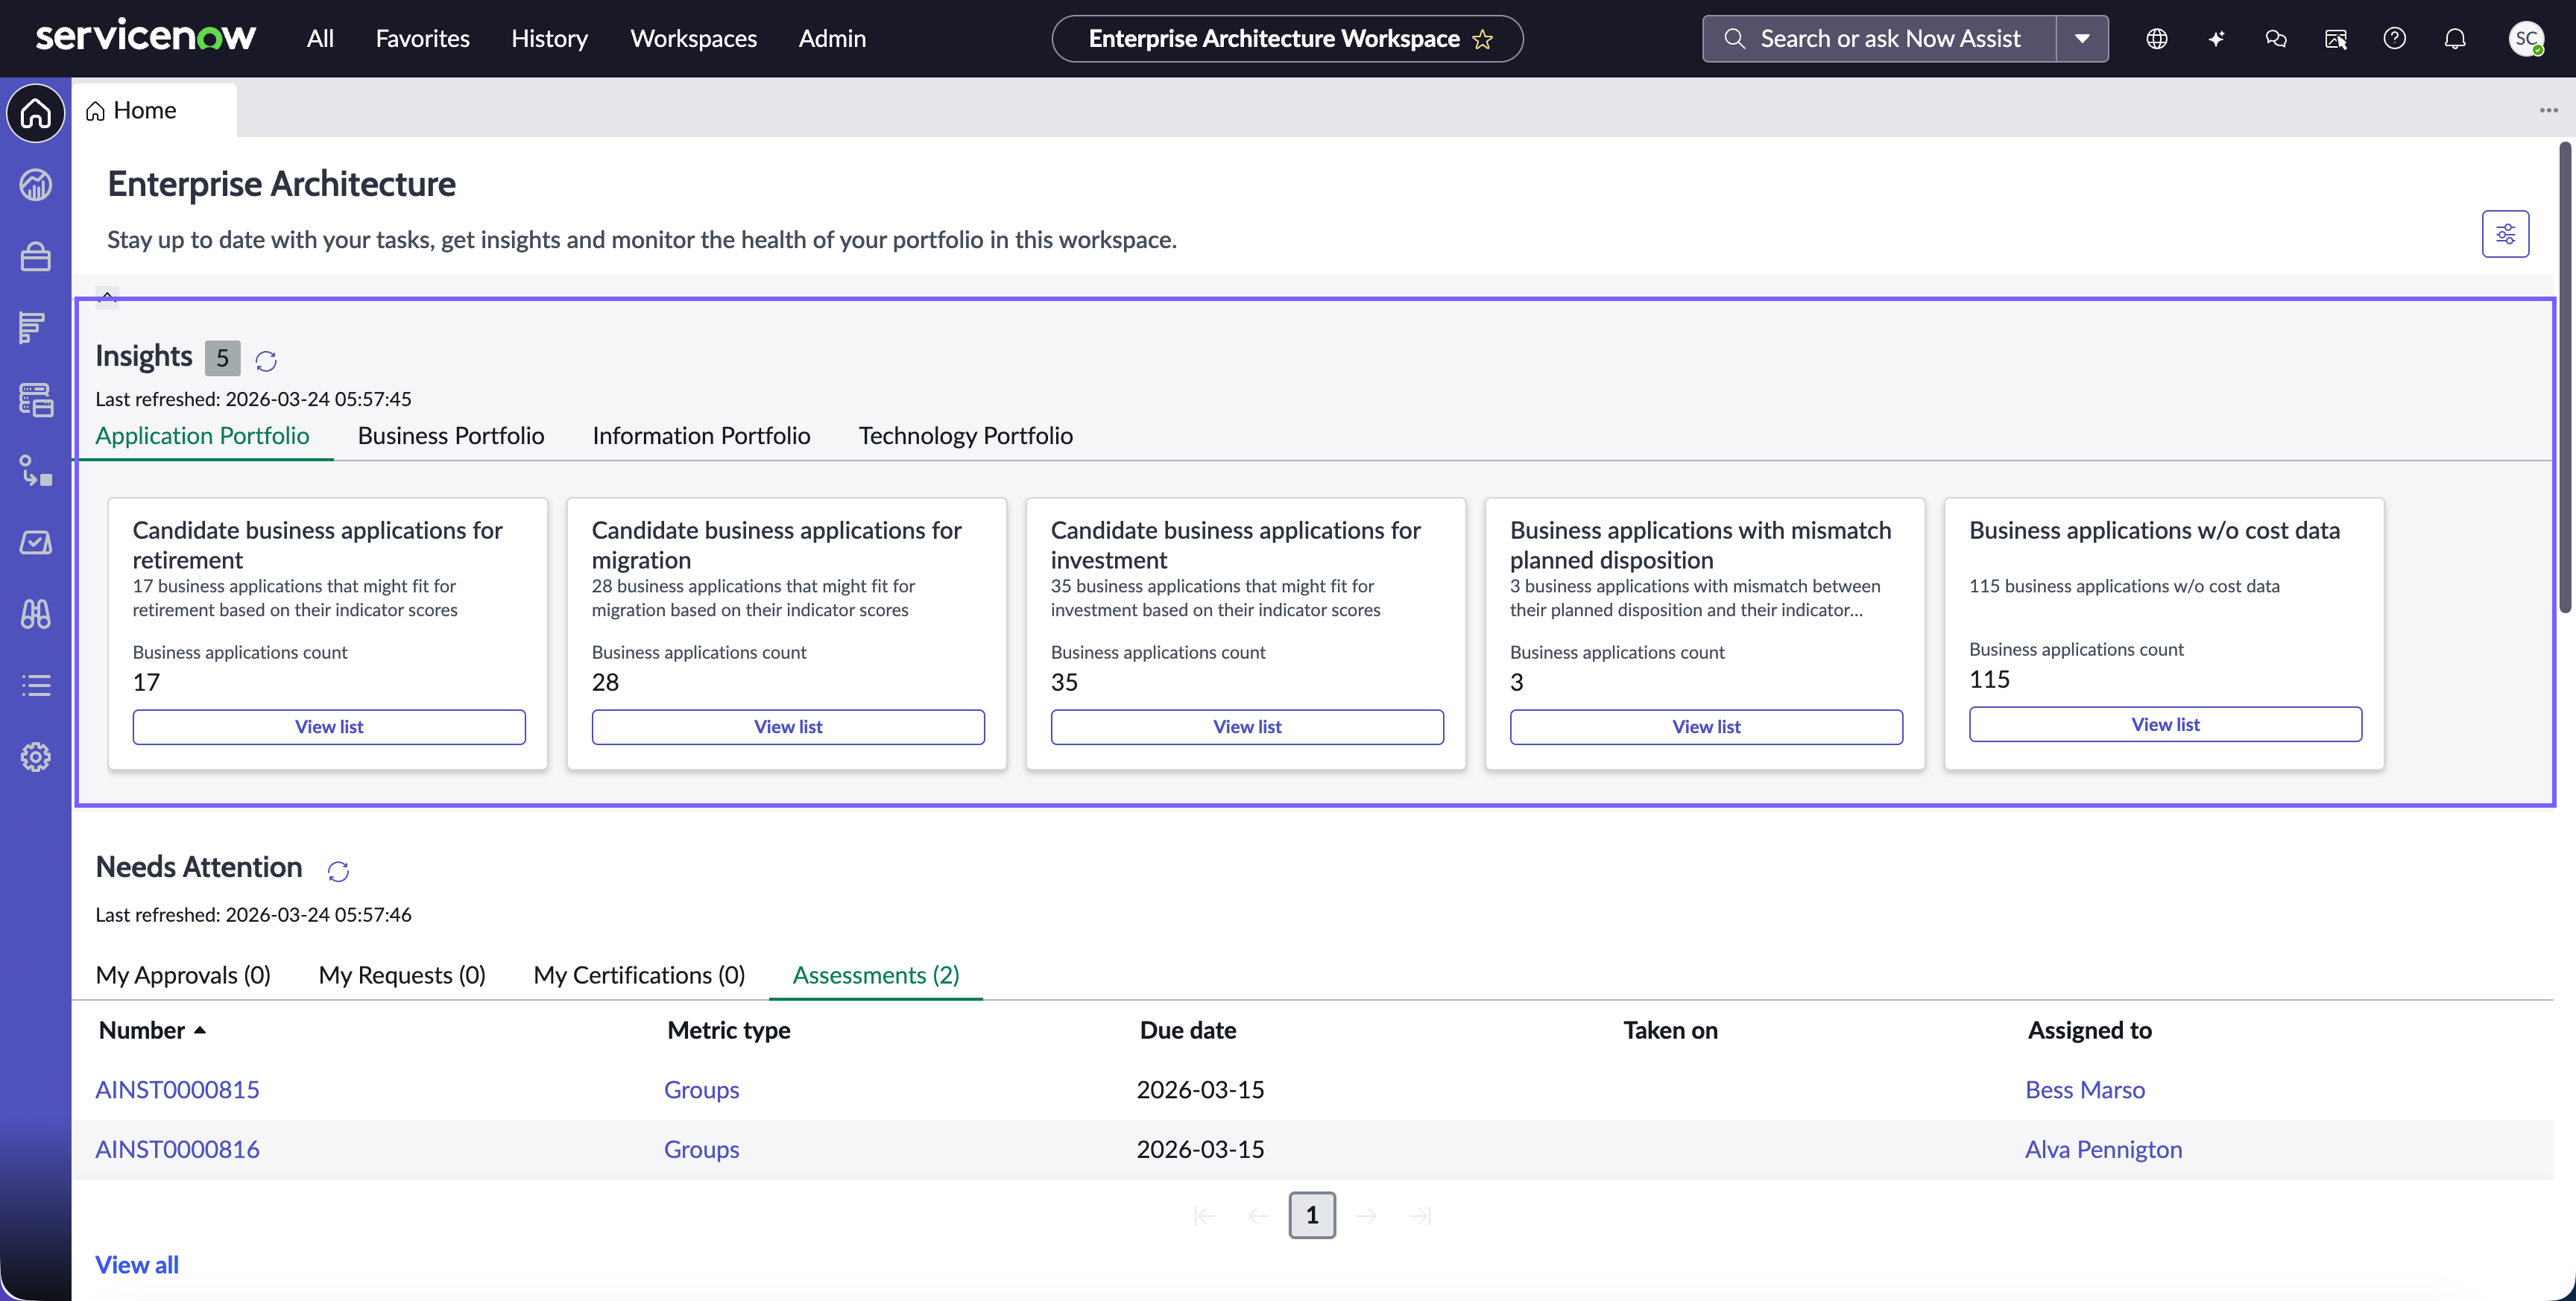2576x1301 pixels.
Task: Switch to Technology Portfolio tab
Action: click(966, 436)
